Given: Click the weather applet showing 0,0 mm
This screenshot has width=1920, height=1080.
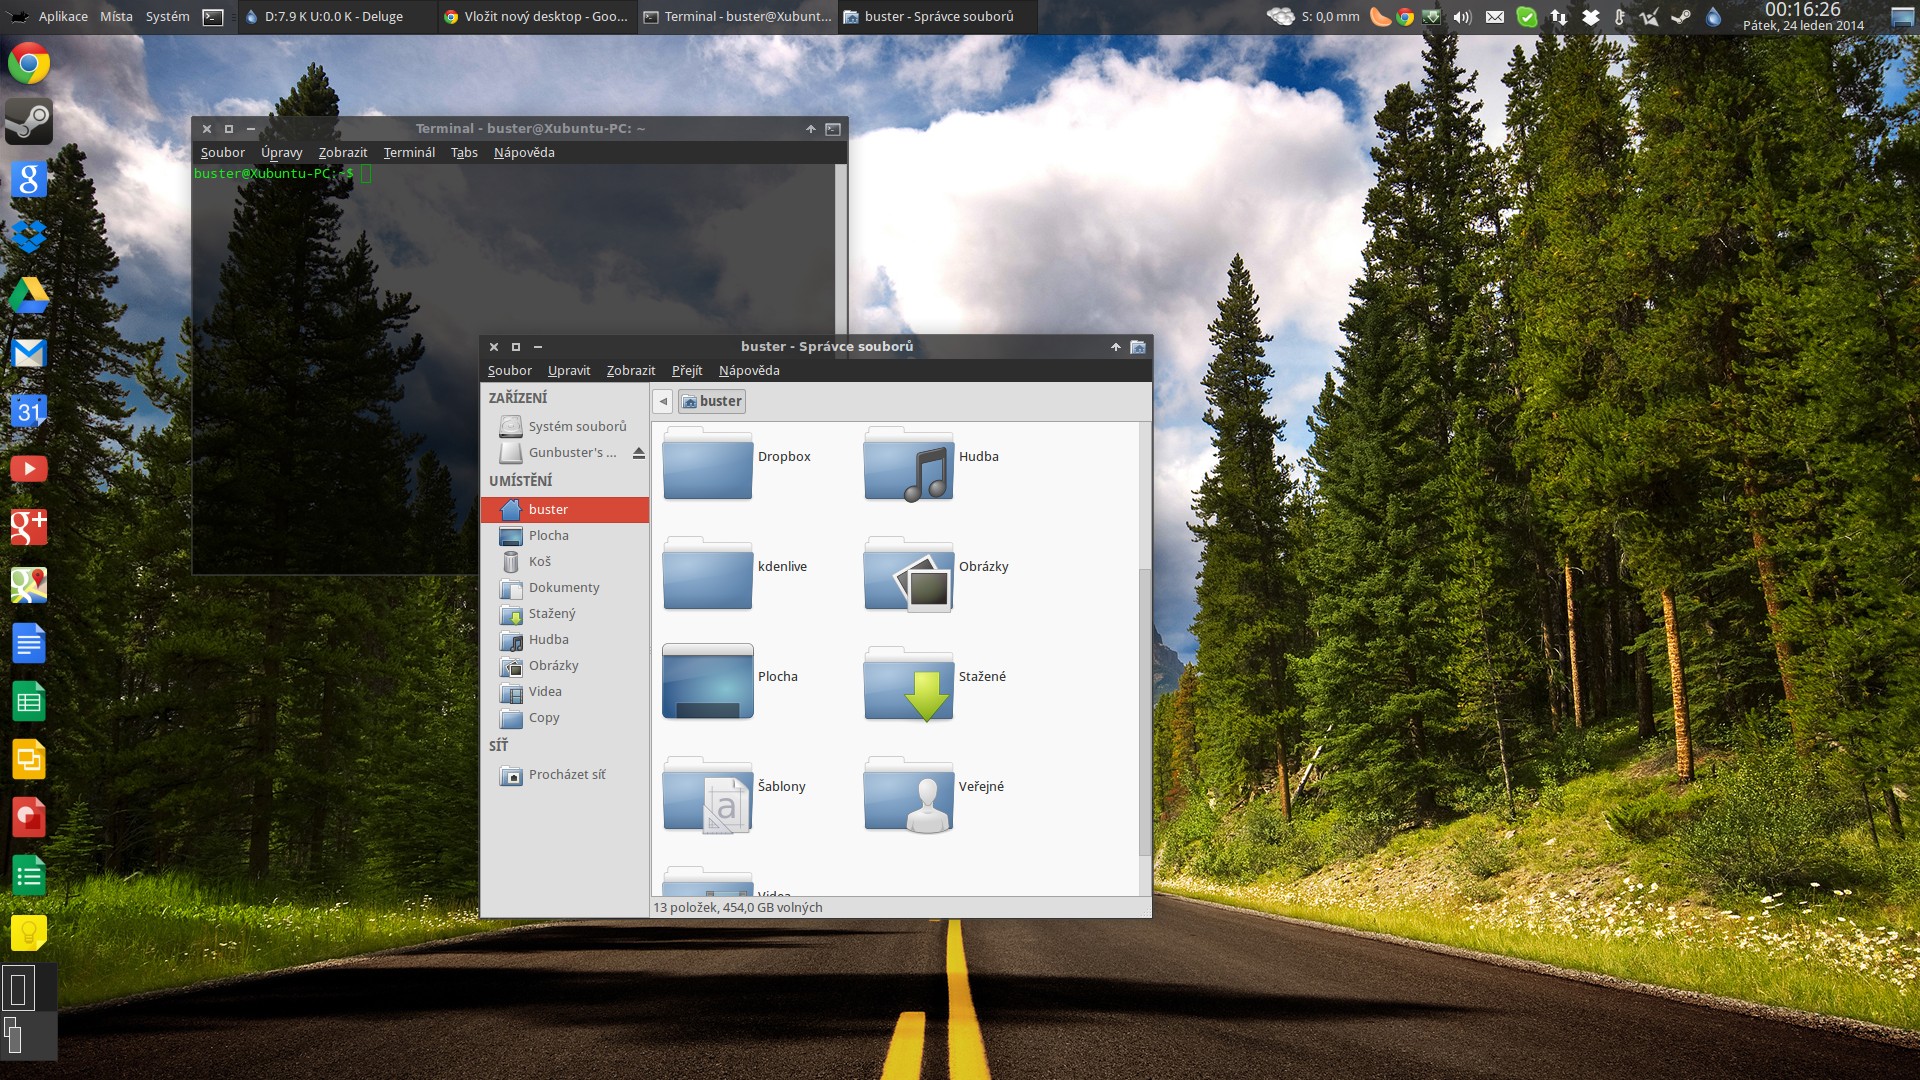Looking at the screenshot, I should pyautogui.click(x=1313, y=16).
